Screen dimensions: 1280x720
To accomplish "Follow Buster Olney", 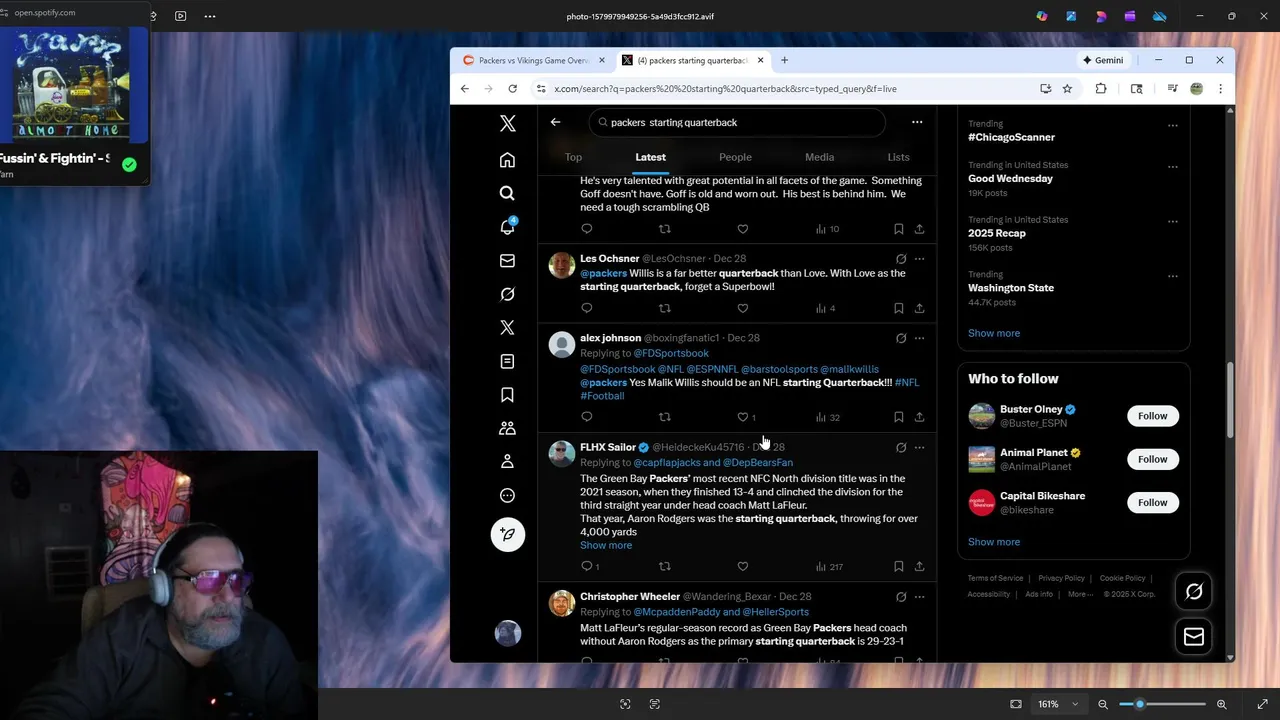I will click(x=1152, y=416).
